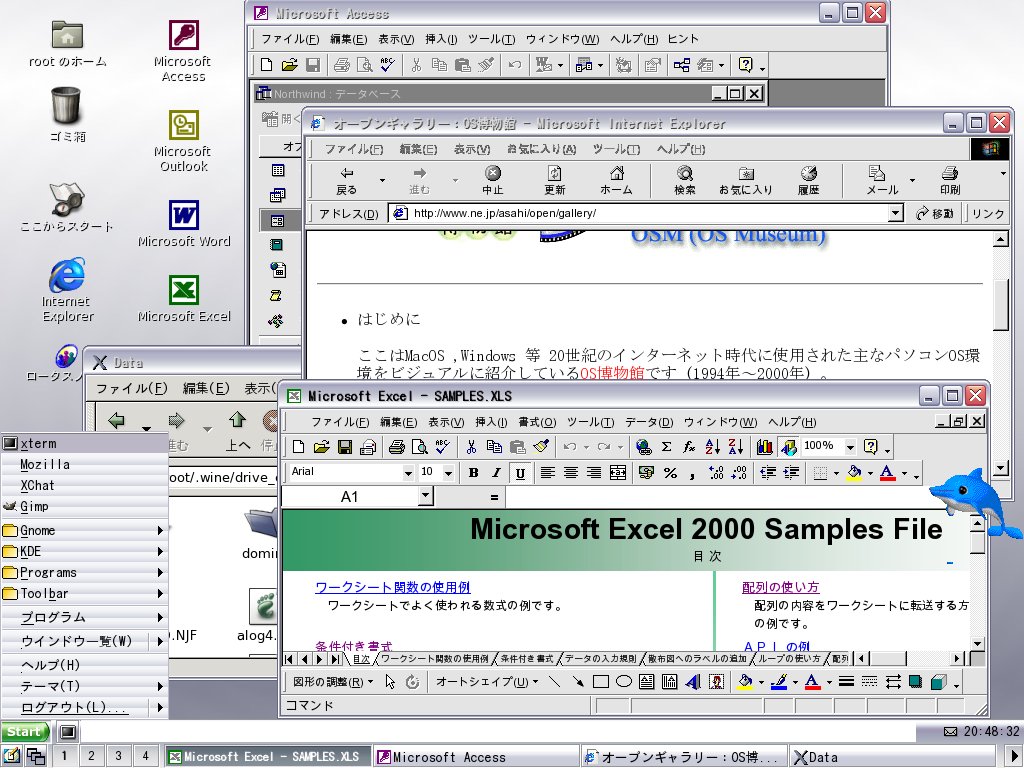This screenshot has width=1024, height=768.
Task: Click the Relationships icon in Access toolbar
Action: coord(682,65)
